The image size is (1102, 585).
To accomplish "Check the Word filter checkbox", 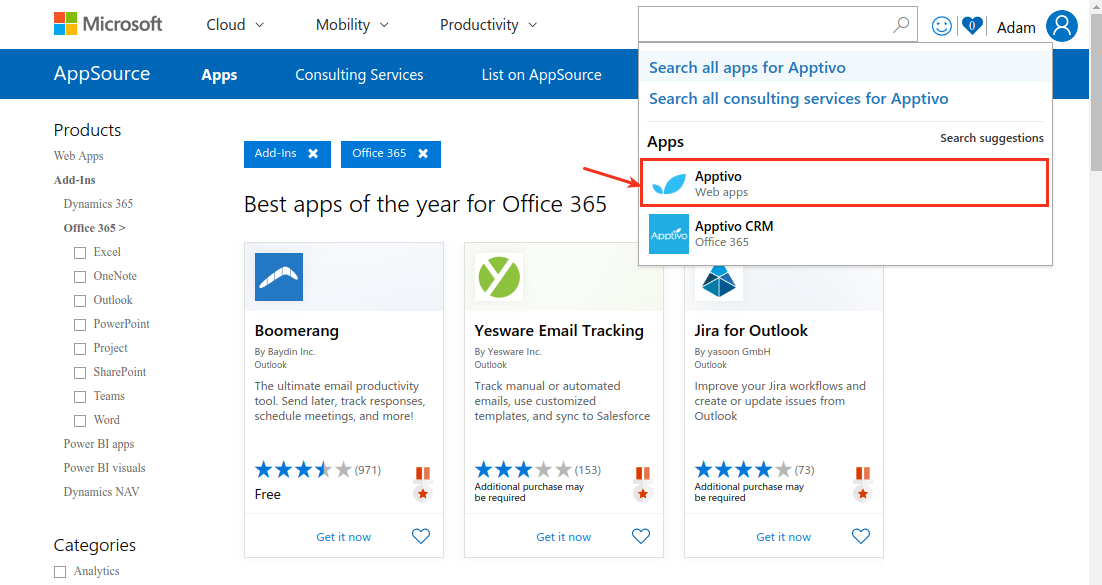I will 80,420.
